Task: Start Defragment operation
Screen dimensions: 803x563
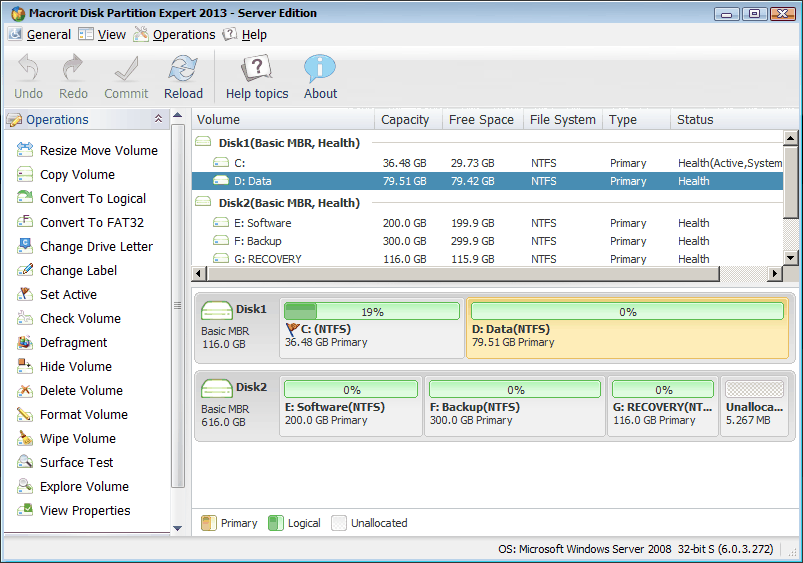Action: 62,342
